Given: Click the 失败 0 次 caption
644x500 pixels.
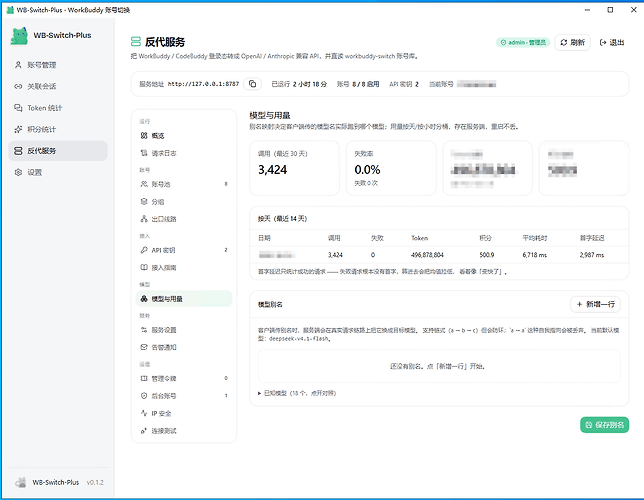Looking at the screenshot, I should tap(366, 183).
